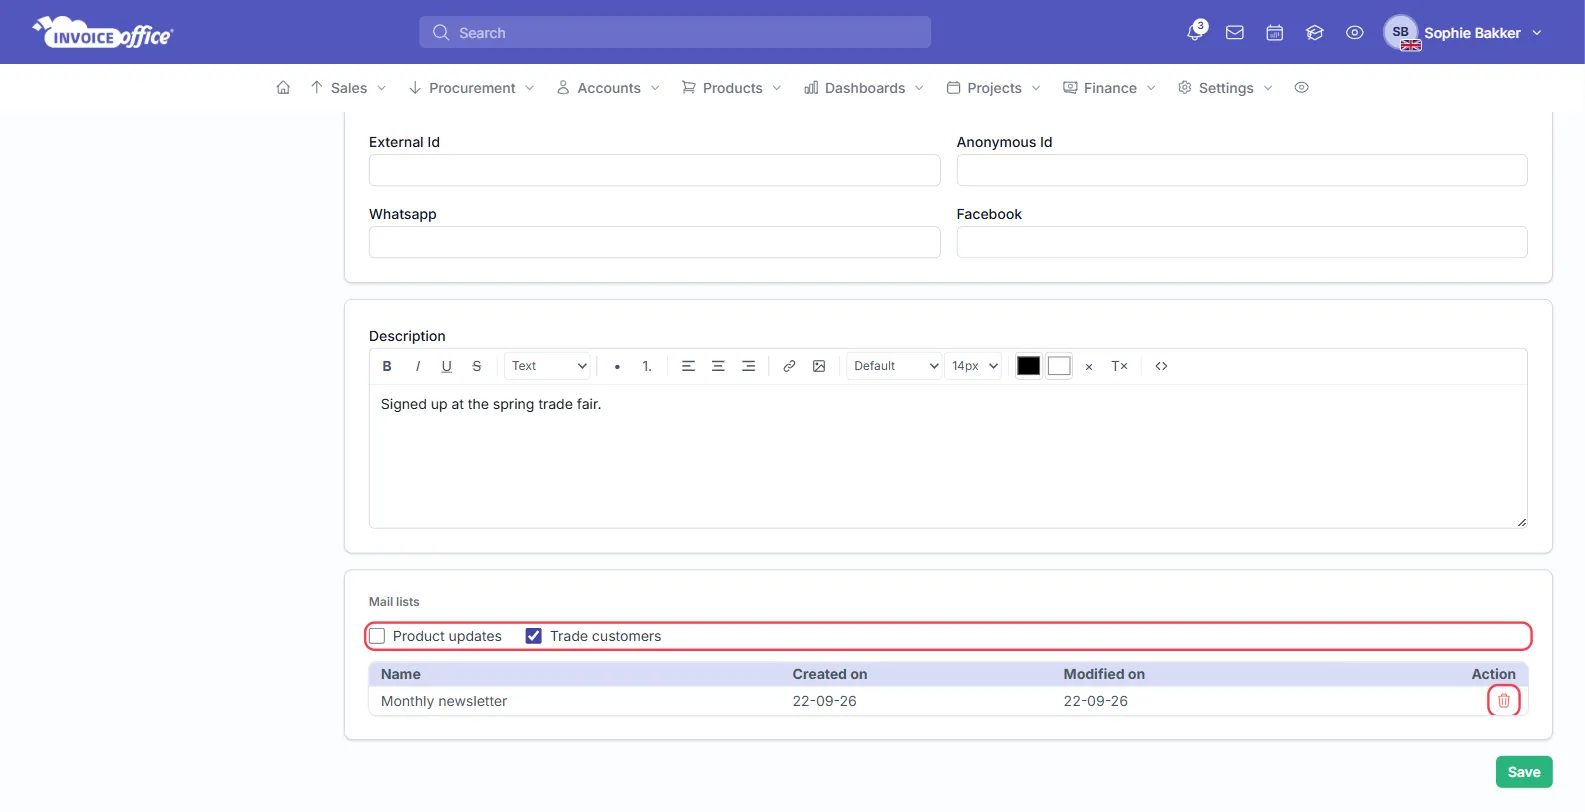Open the mail inbox icon
The height and width of the screenshot is (812, 1585).
pyautogui.click(x=1235, y=33)
